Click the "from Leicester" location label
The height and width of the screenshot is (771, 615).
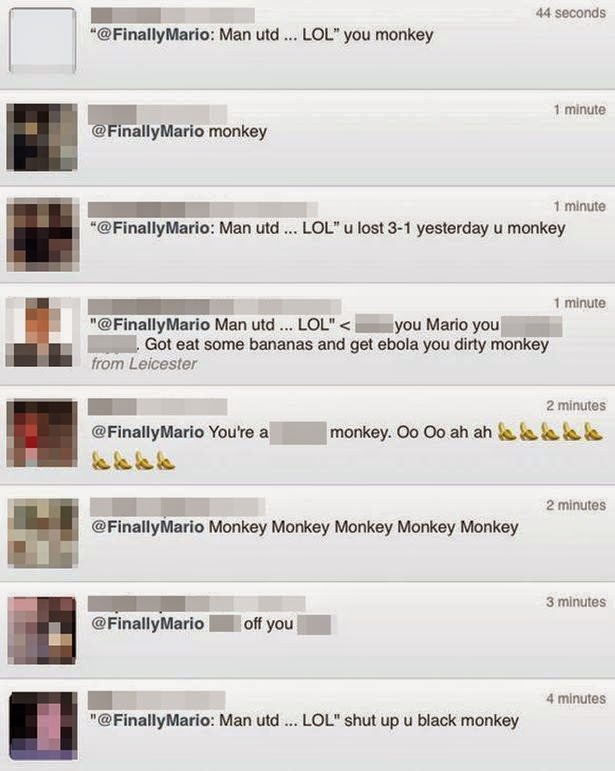144,364
